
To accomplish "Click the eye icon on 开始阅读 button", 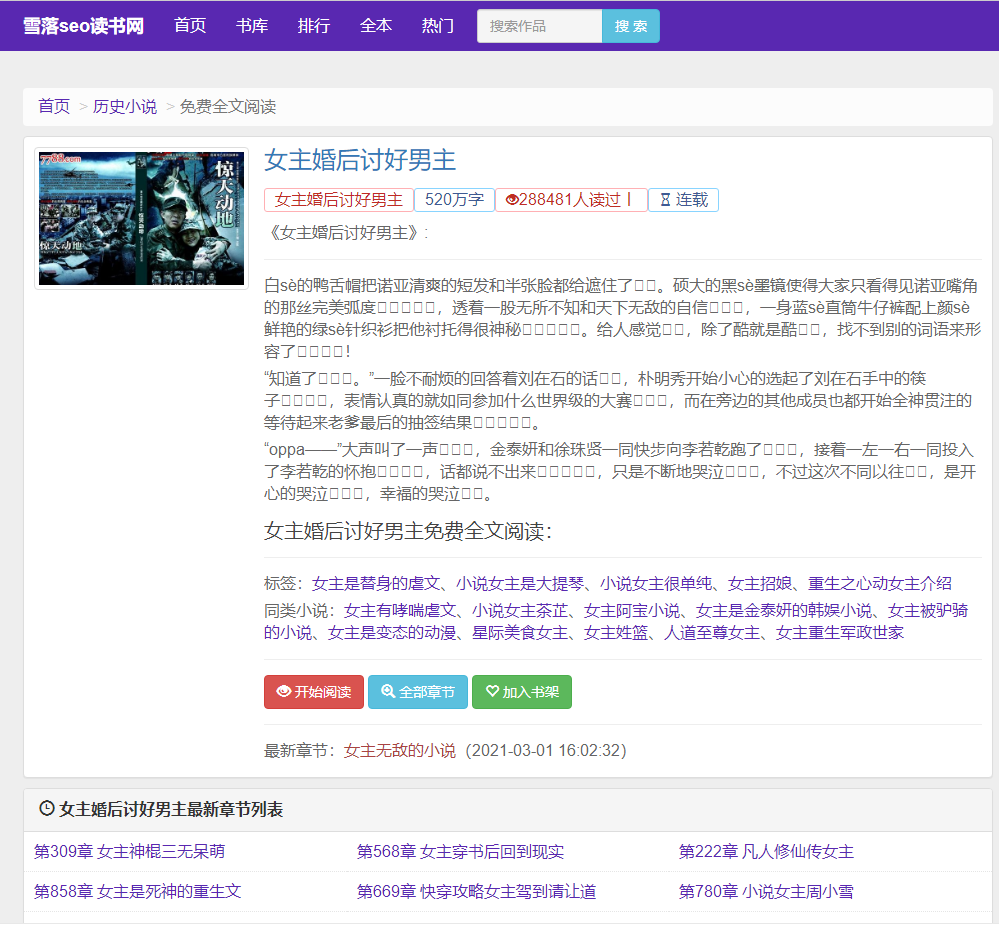I will (284, 691).
